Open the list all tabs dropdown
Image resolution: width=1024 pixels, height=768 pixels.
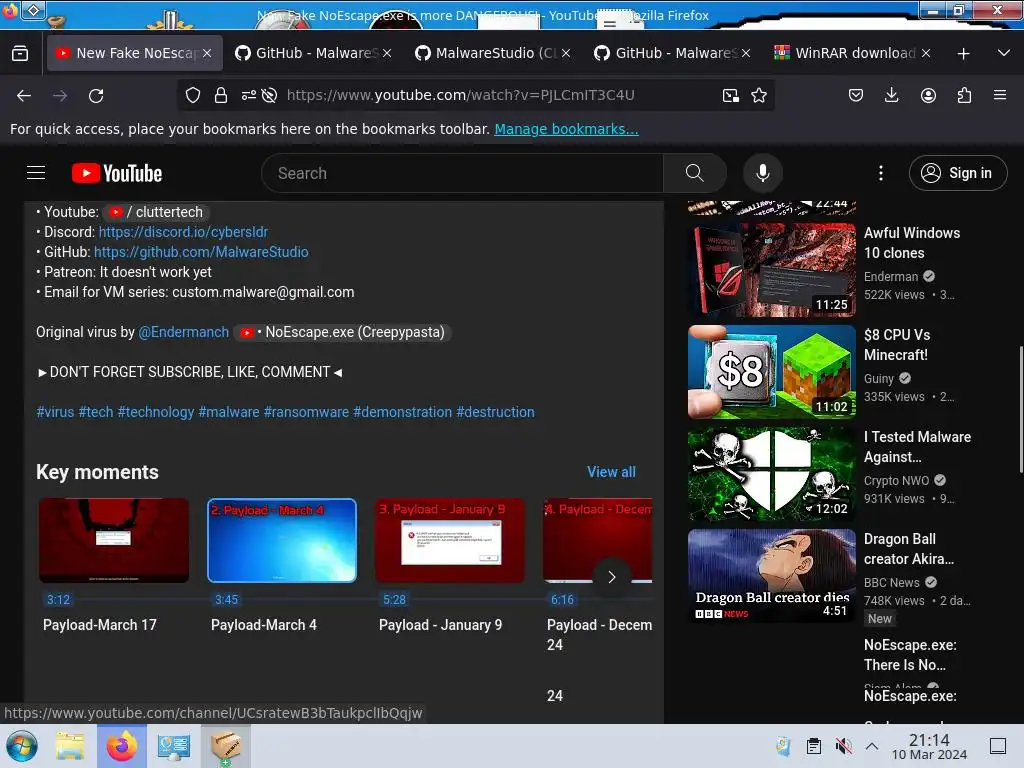(1004, 54)
